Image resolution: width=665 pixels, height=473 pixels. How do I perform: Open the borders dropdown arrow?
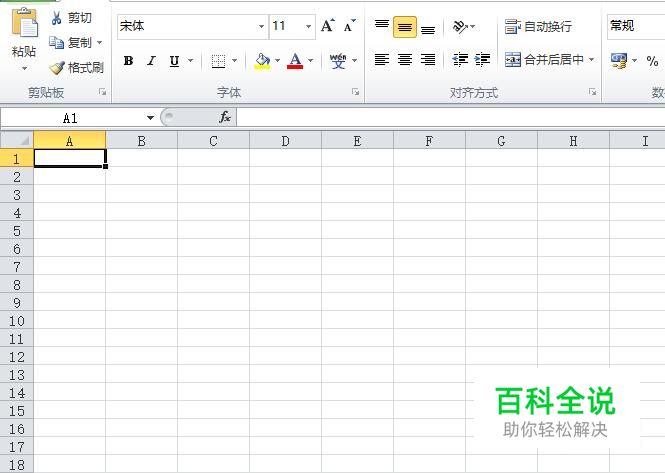point(235,61)
